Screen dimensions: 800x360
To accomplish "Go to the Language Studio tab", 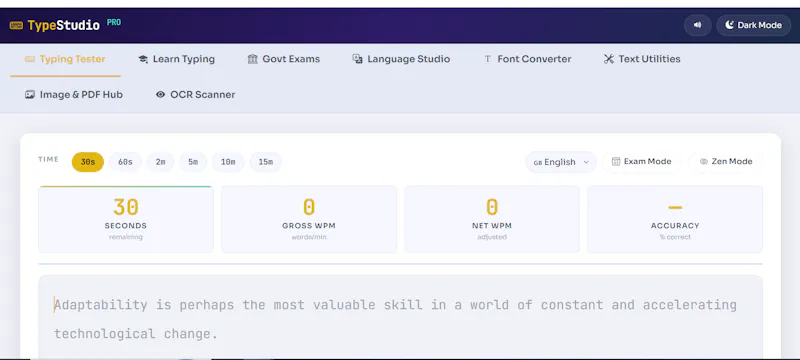I will [402, 59].
